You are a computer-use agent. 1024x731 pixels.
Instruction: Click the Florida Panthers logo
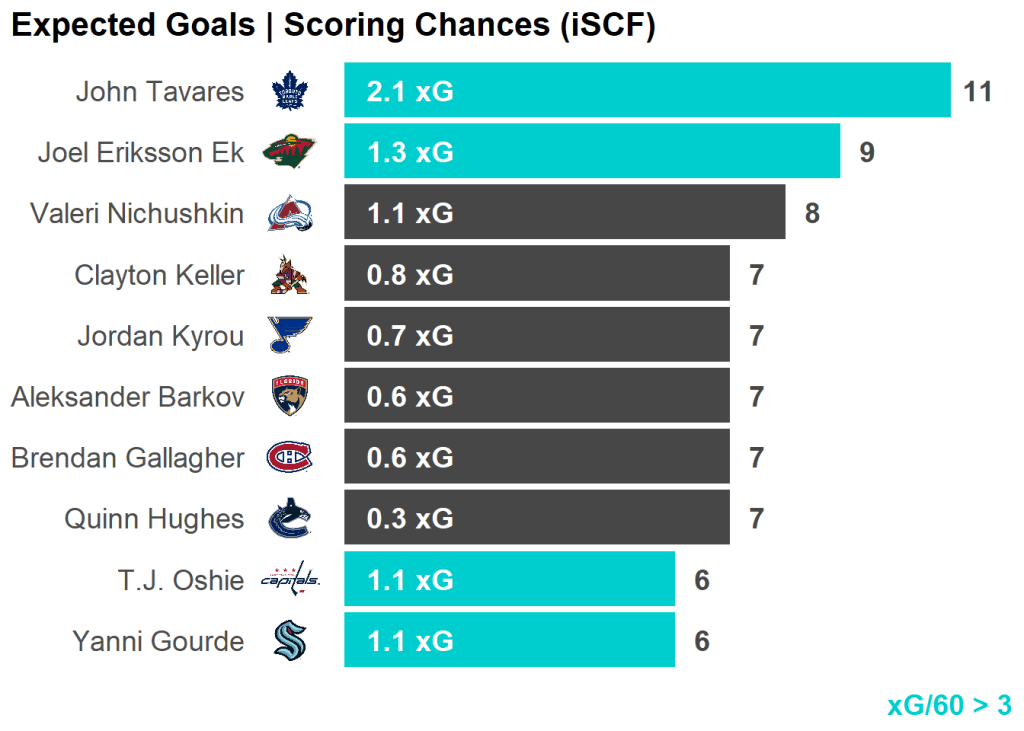point(290,397)
